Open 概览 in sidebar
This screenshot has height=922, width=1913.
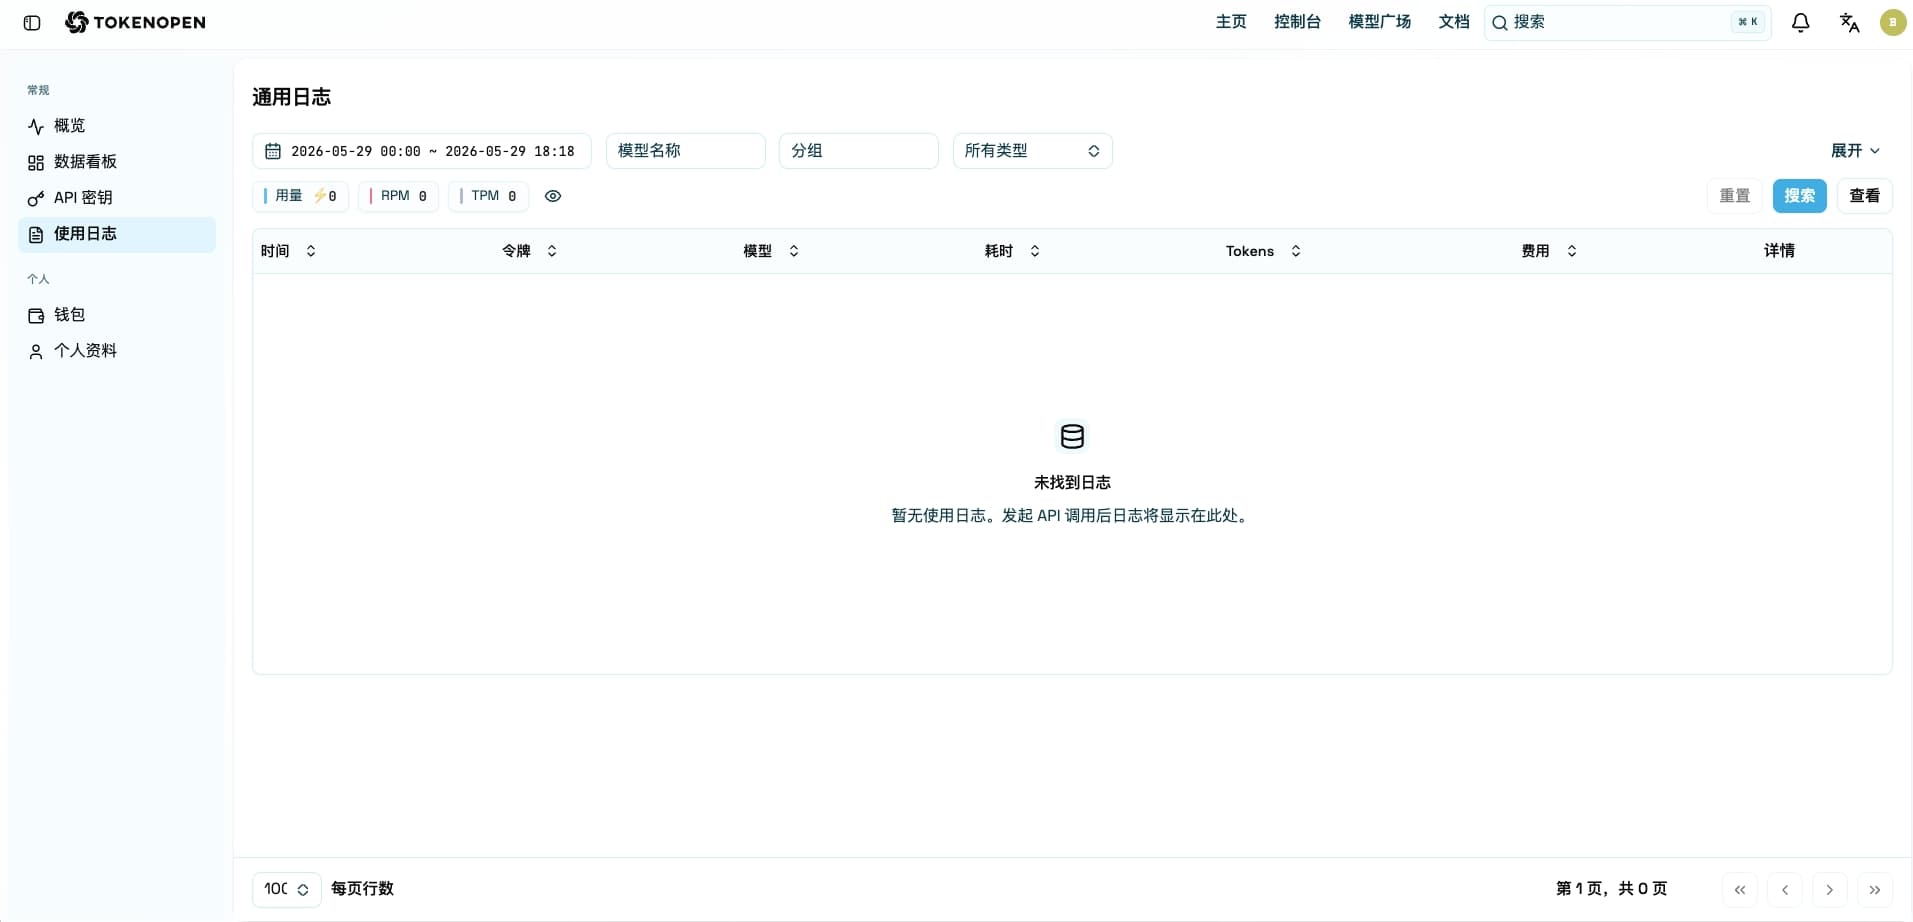[x=117, y=126]
